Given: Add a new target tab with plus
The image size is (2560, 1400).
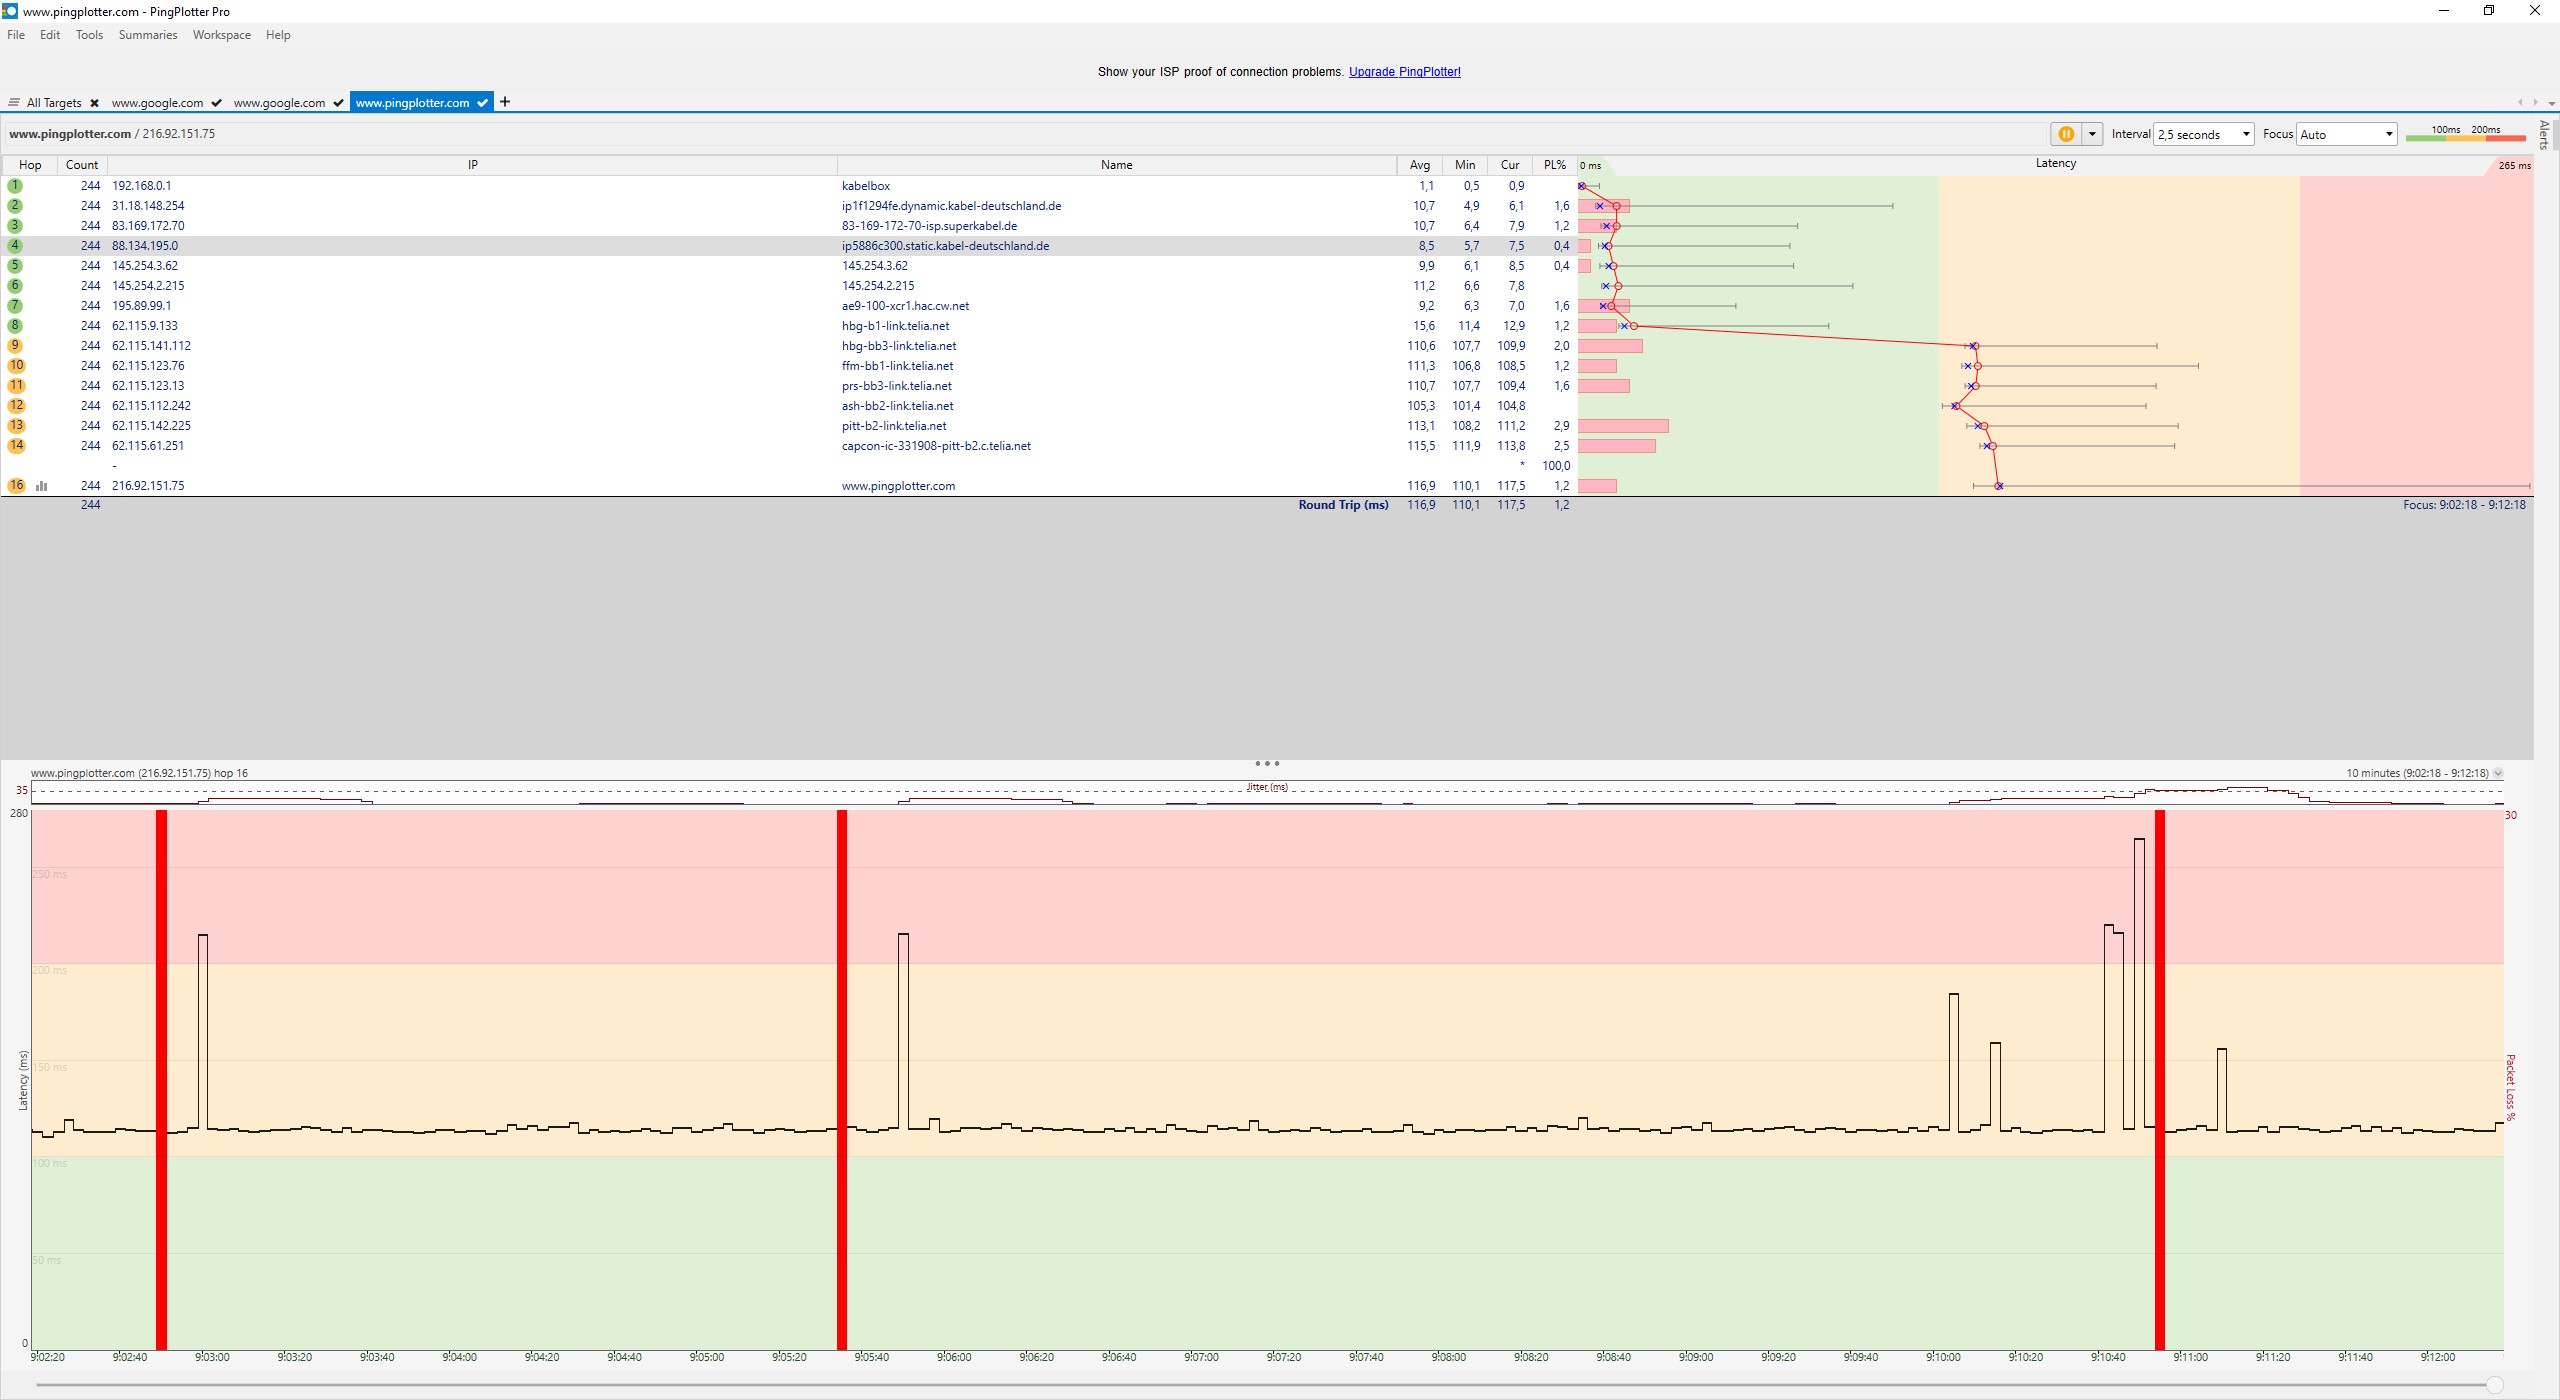Looking at the screenshot, I should [505, 102].
